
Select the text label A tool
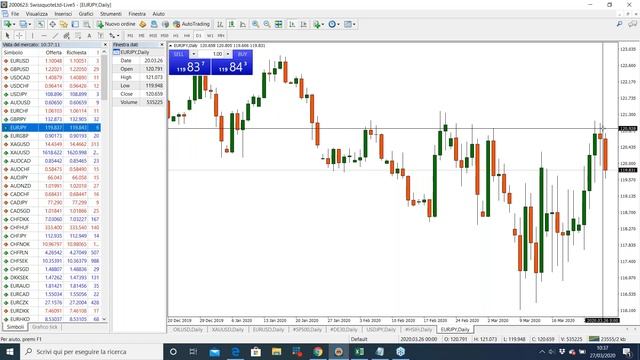coord(89,36)
